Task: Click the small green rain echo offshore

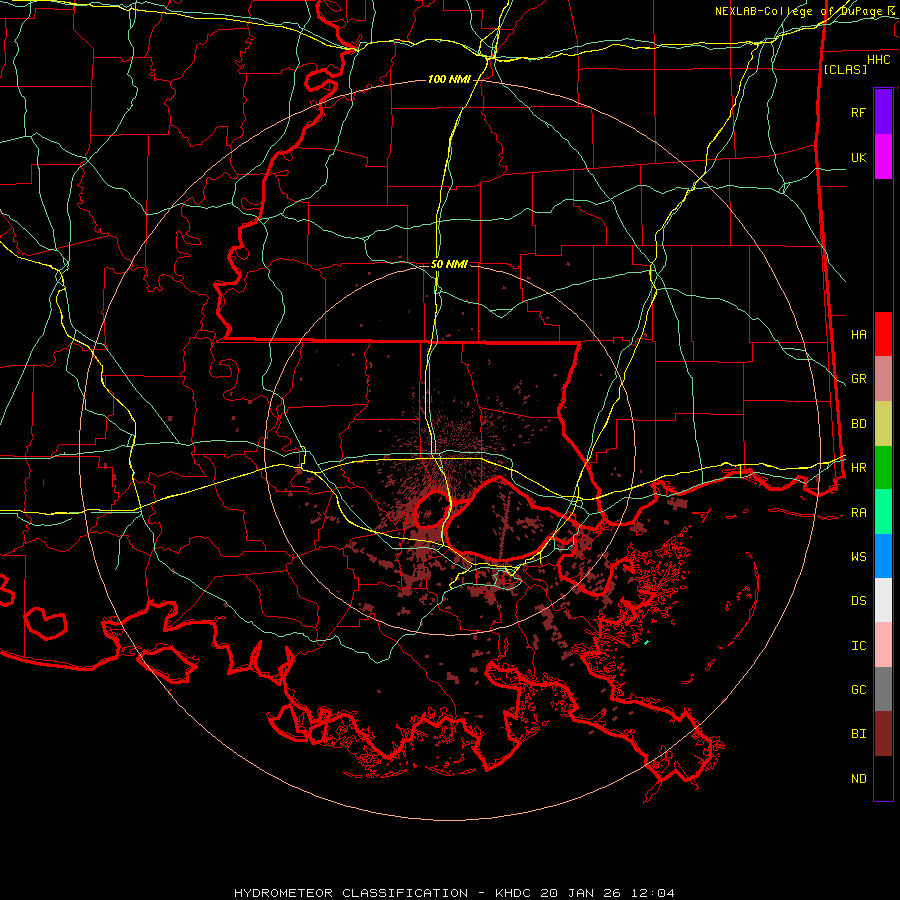Action: (646, 642)
